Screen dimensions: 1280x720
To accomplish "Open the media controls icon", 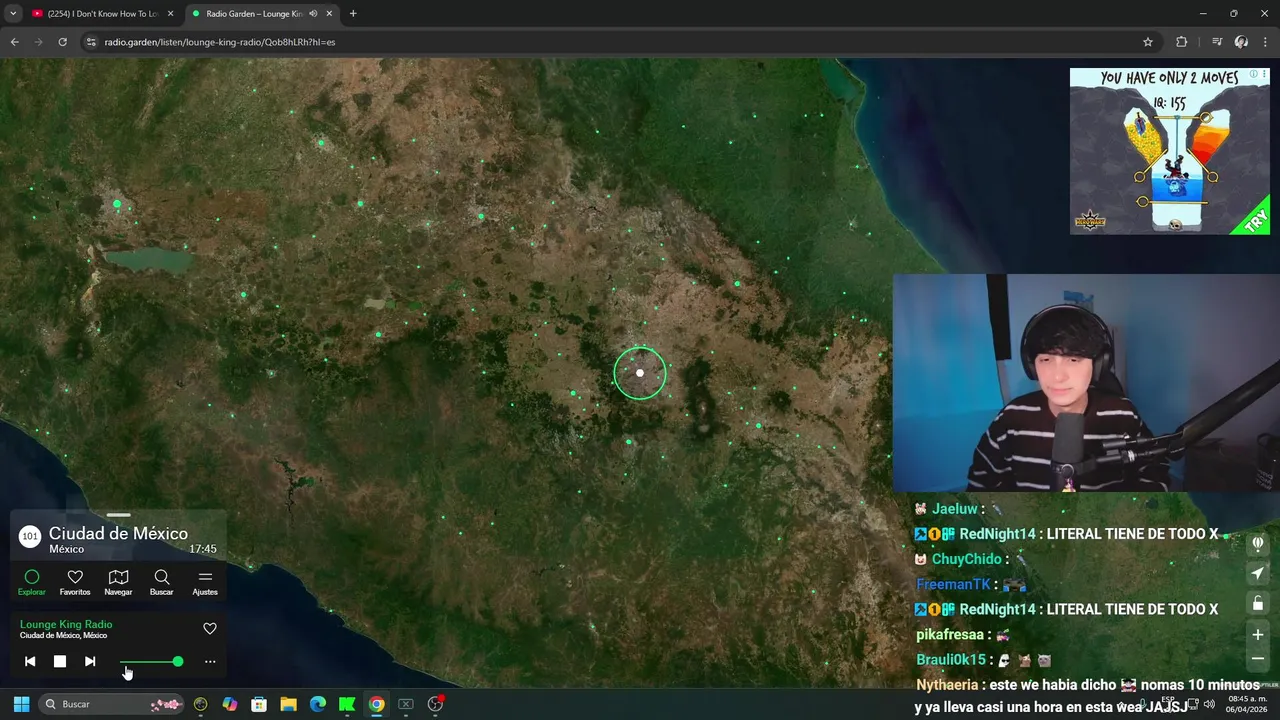I will tap(1217, 42).
